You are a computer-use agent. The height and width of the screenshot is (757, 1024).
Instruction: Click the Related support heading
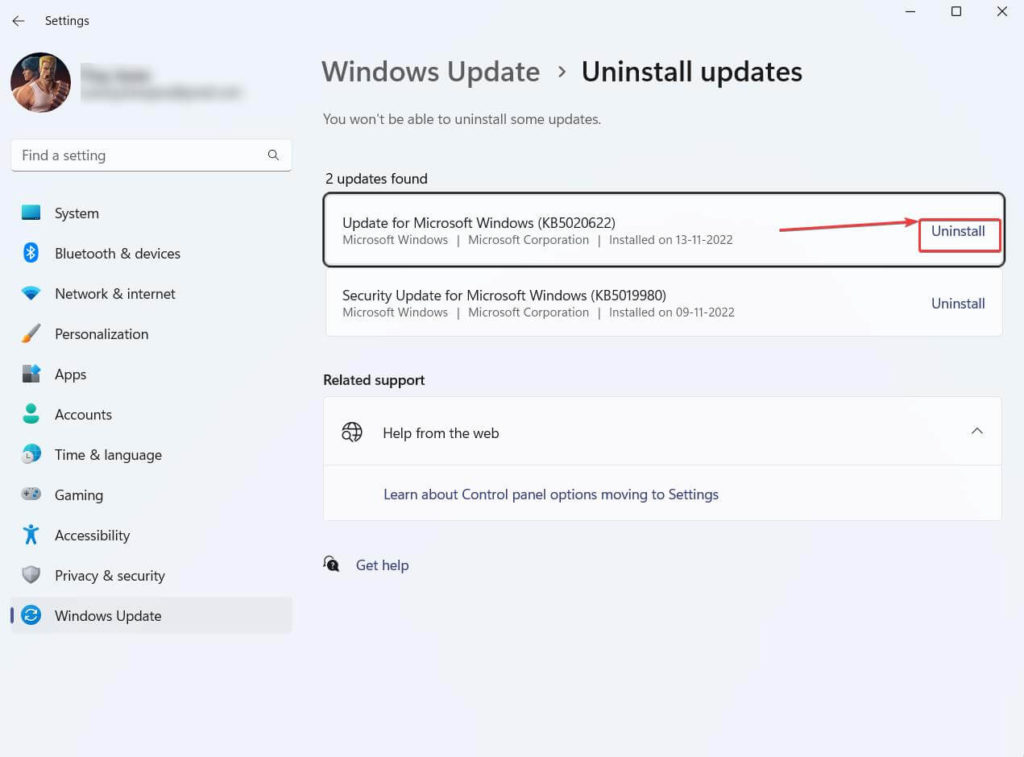pos(374,380)
